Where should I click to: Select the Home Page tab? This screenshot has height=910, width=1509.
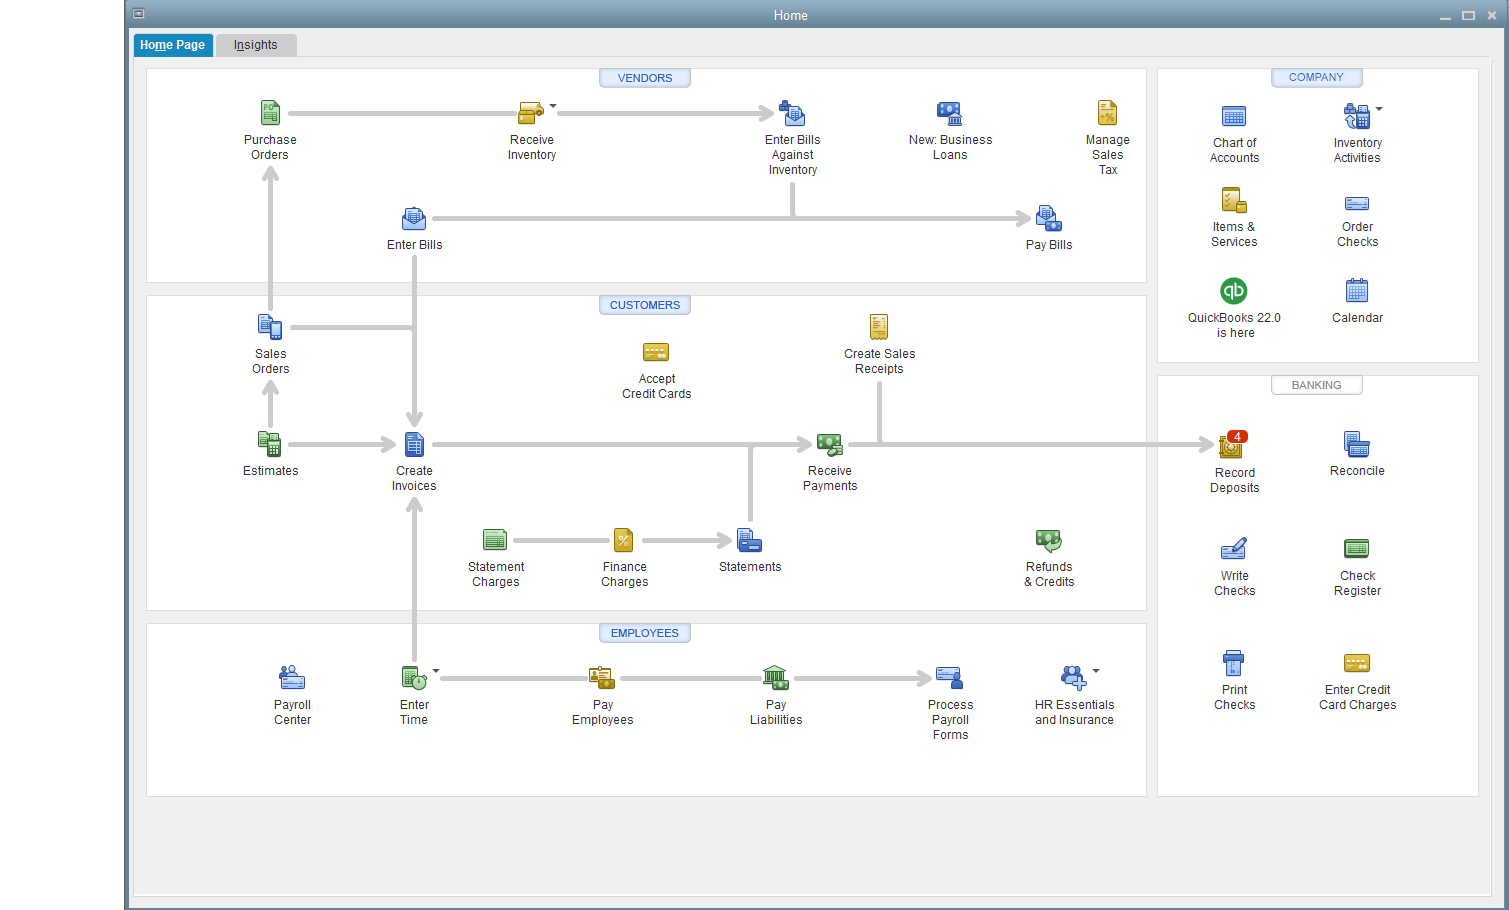coord(172,44)
